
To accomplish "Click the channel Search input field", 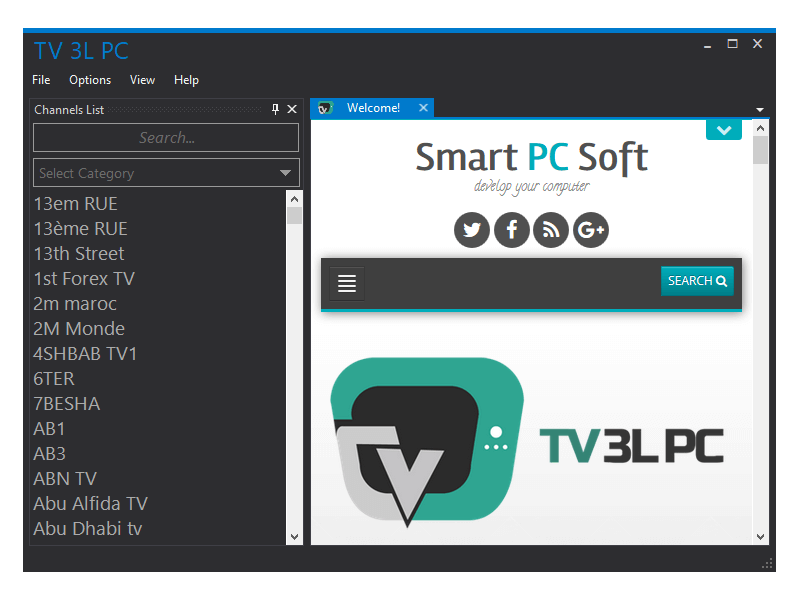I will click(x=166, y=138).
